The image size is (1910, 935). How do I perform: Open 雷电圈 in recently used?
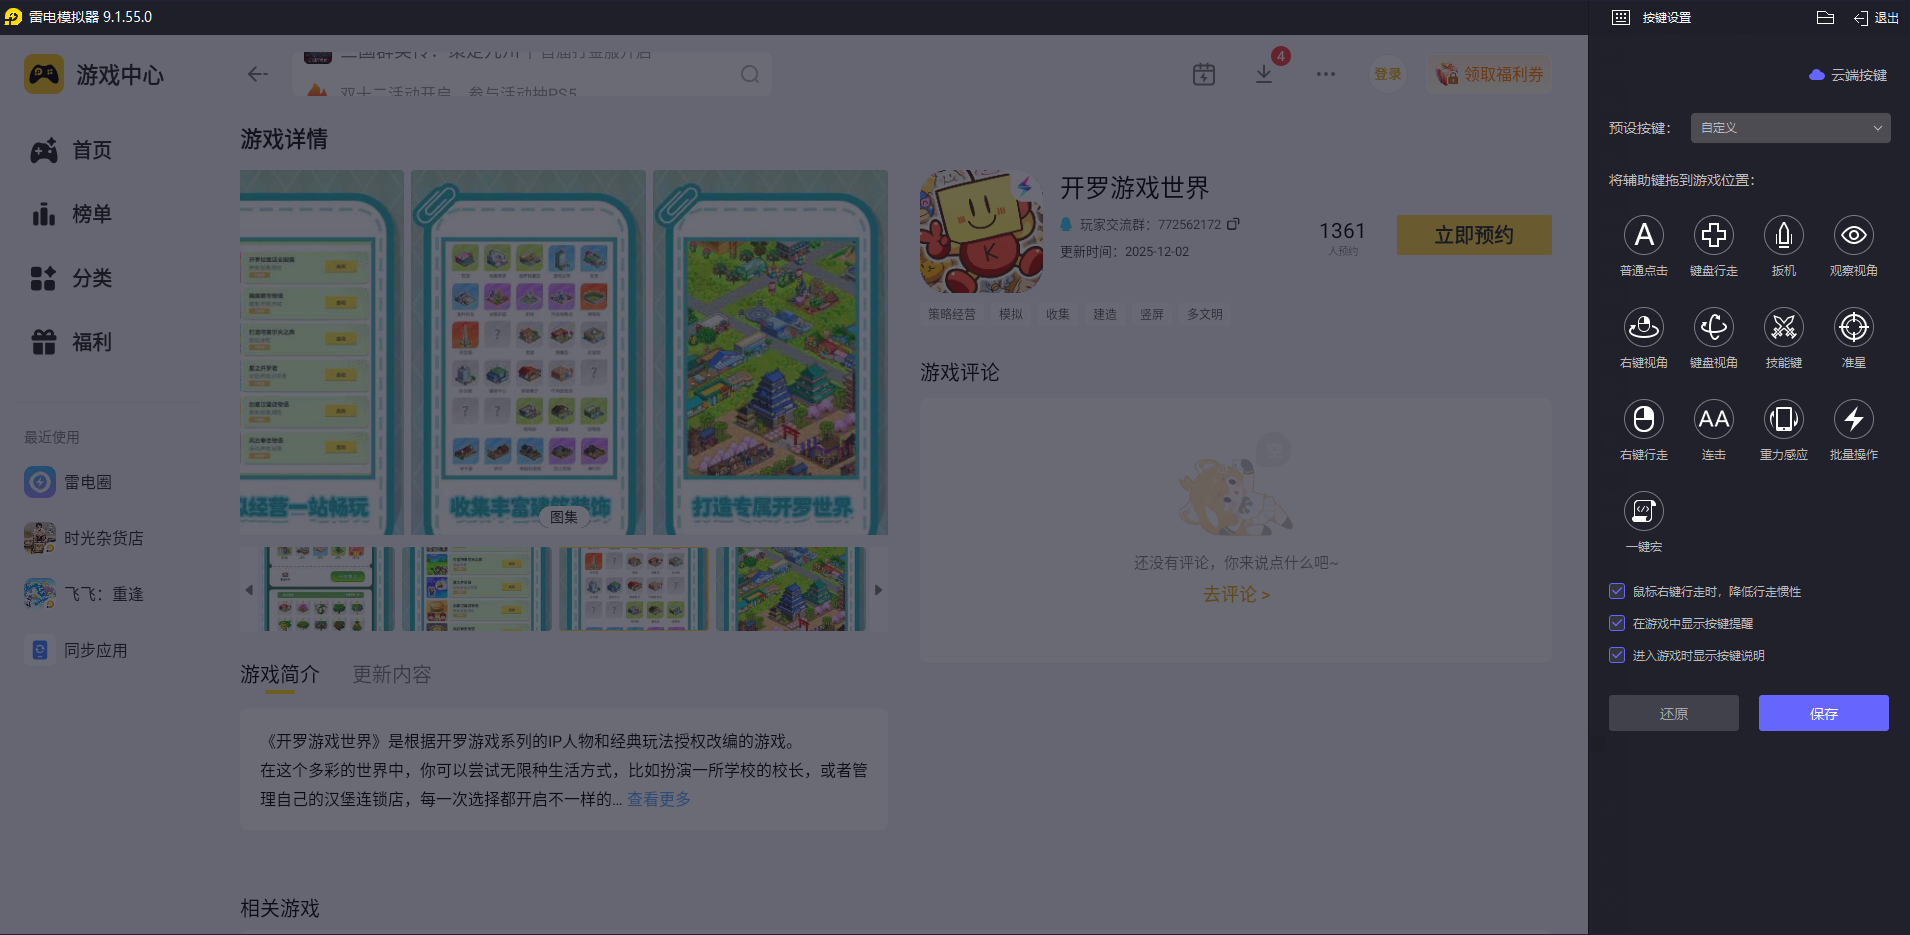(68, 482)
